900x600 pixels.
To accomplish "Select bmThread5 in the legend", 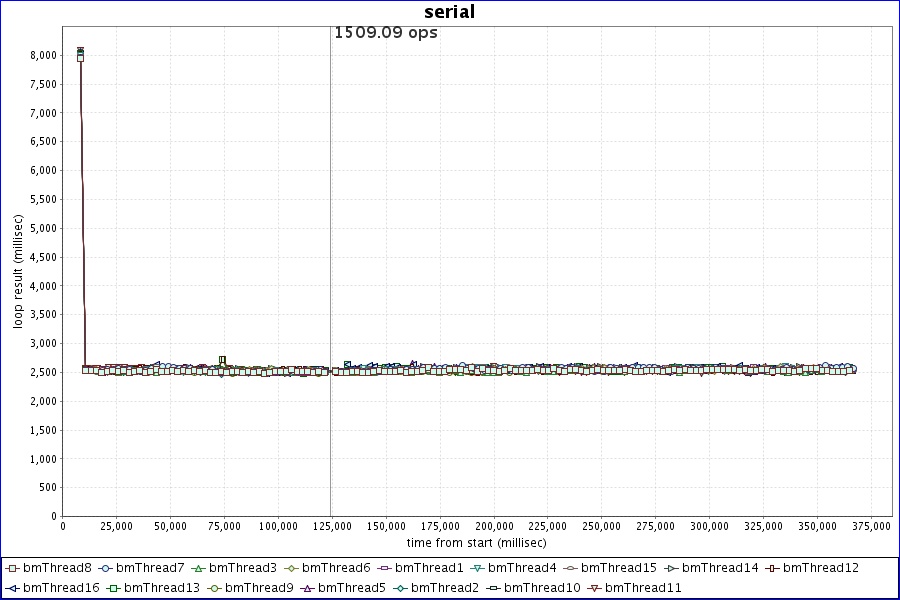I will [351, 588].
